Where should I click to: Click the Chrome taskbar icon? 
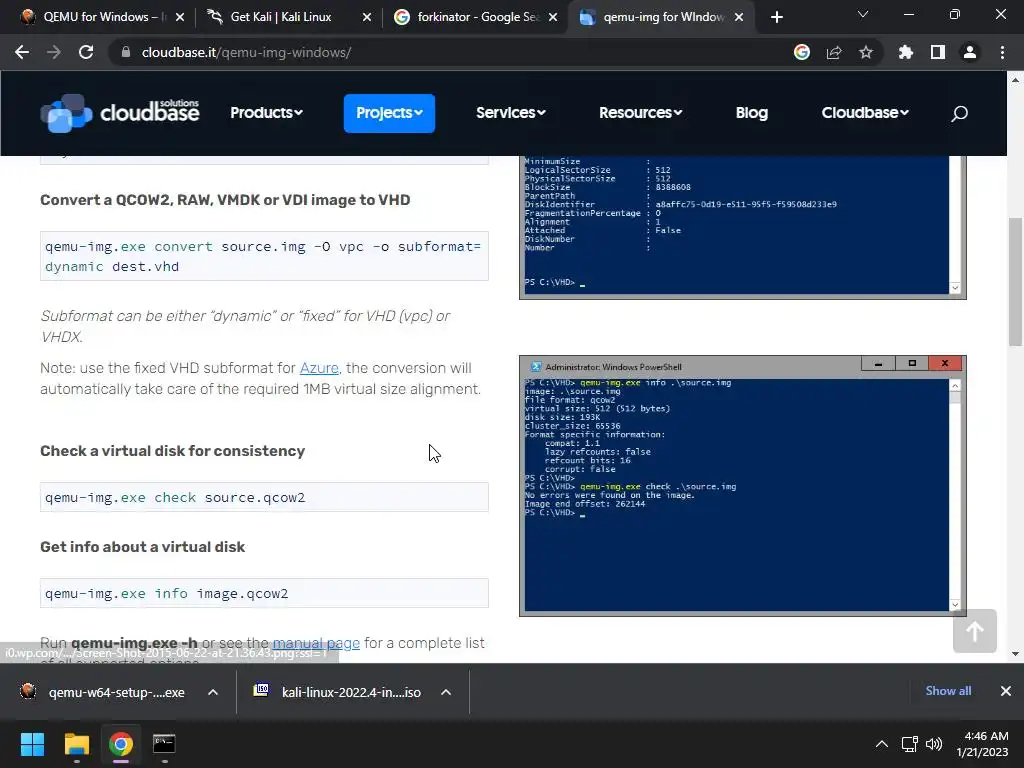click(121, 744)
